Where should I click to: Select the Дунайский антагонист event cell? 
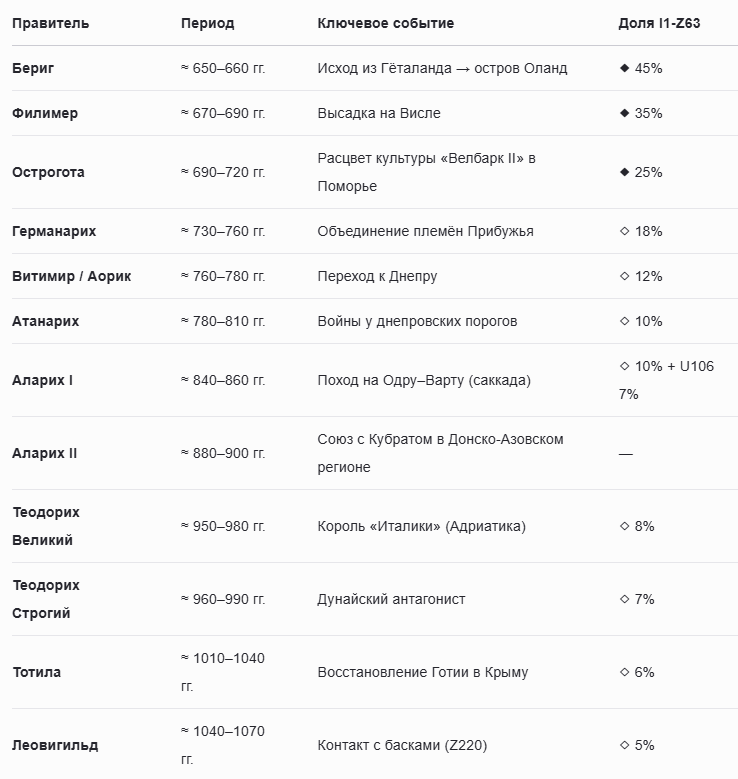pyautogui.click(x=392, y=599)
